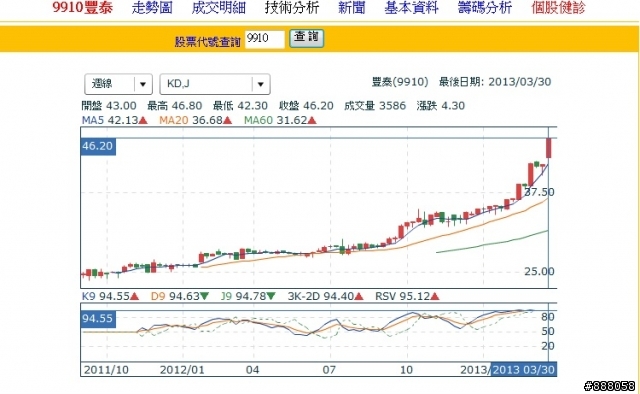Viewport: 640px width, 394px height.
Task: Go to the 基本資料 tab
Action: (411, 8)
